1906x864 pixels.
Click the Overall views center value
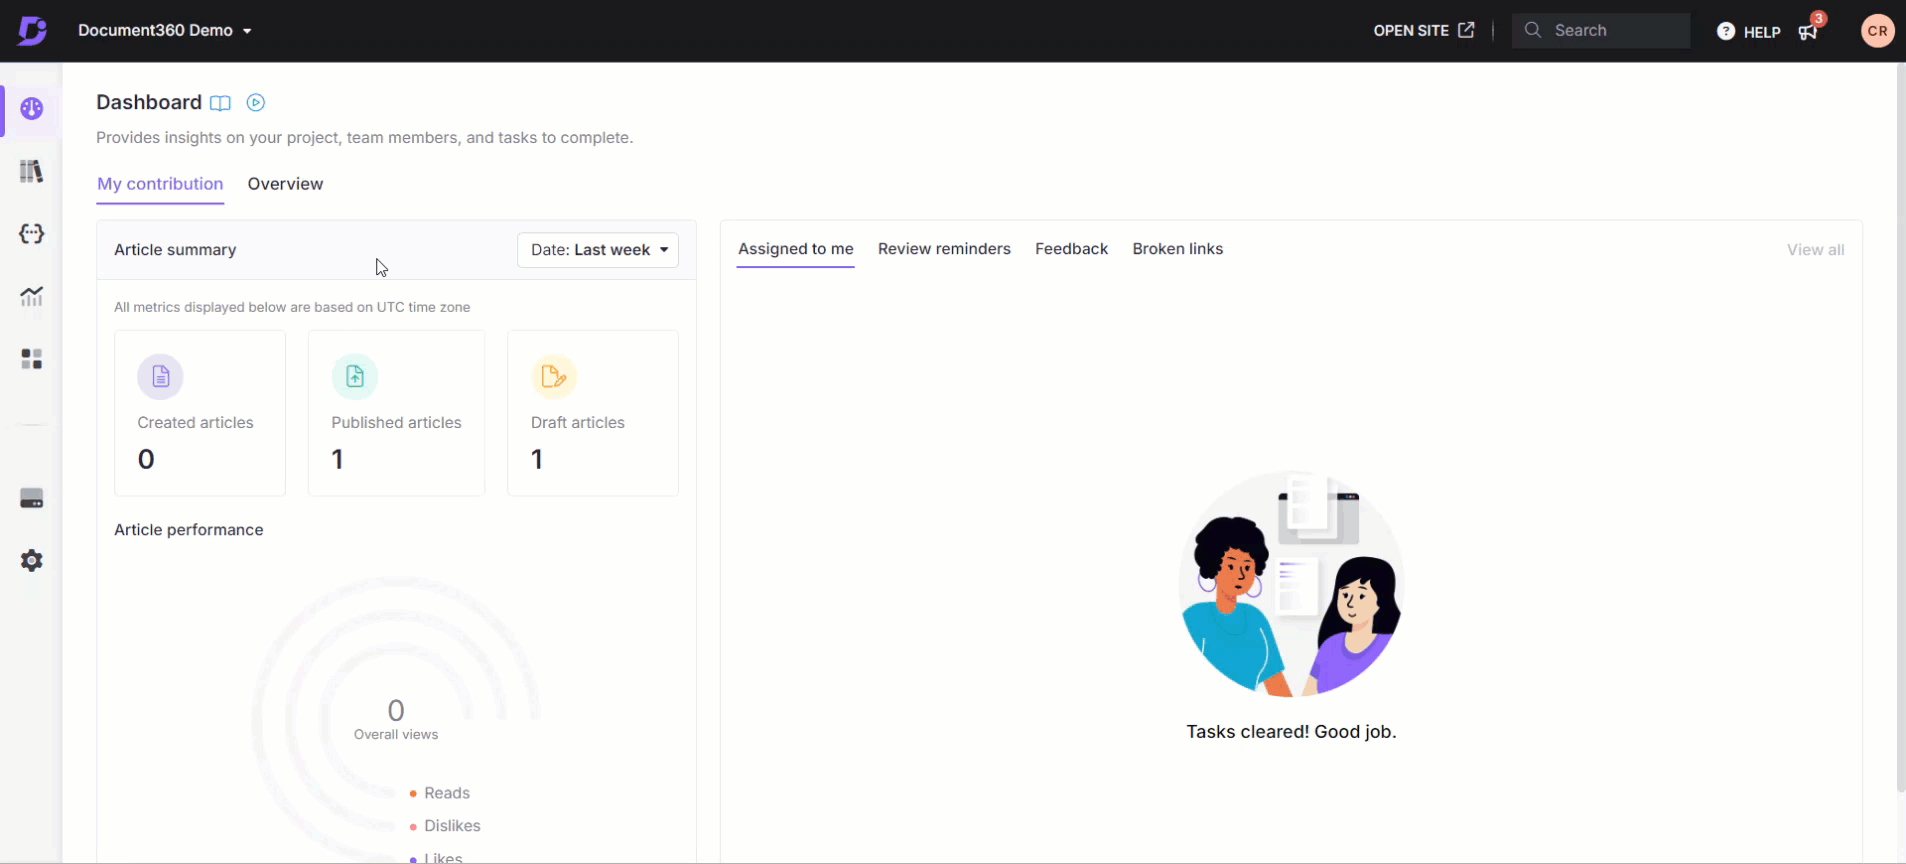(x=396, y=711)
